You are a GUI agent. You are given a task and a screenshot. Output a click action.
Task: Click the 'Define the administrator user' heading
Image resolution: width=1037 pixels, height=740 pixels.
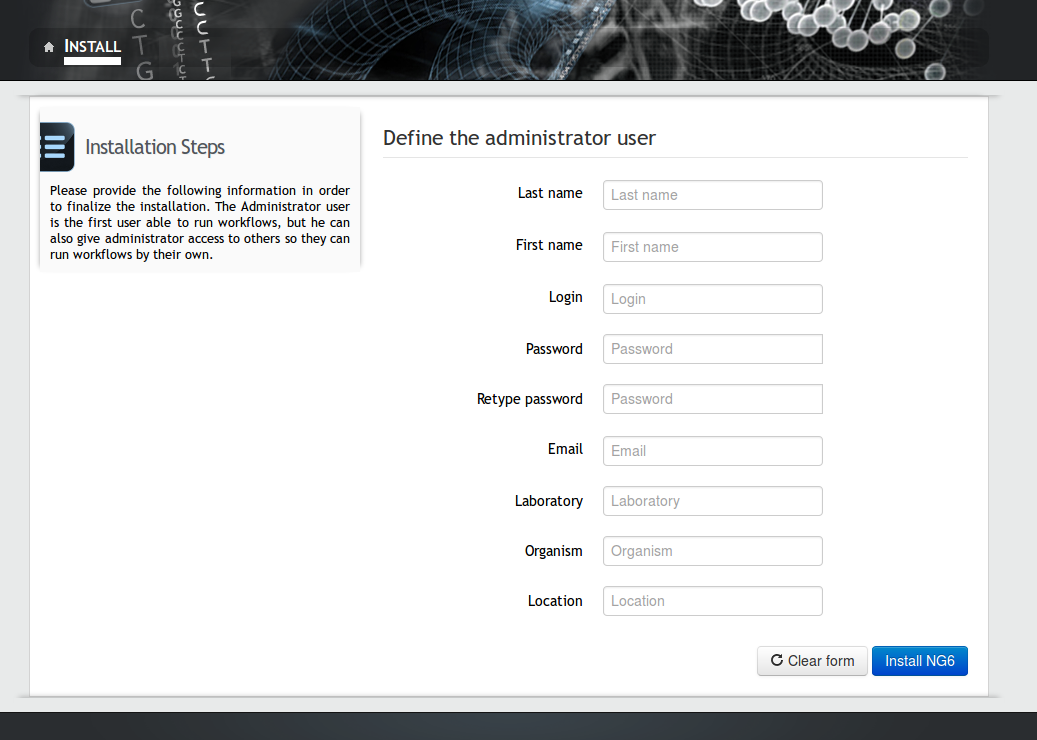click(x=519, y=138)
